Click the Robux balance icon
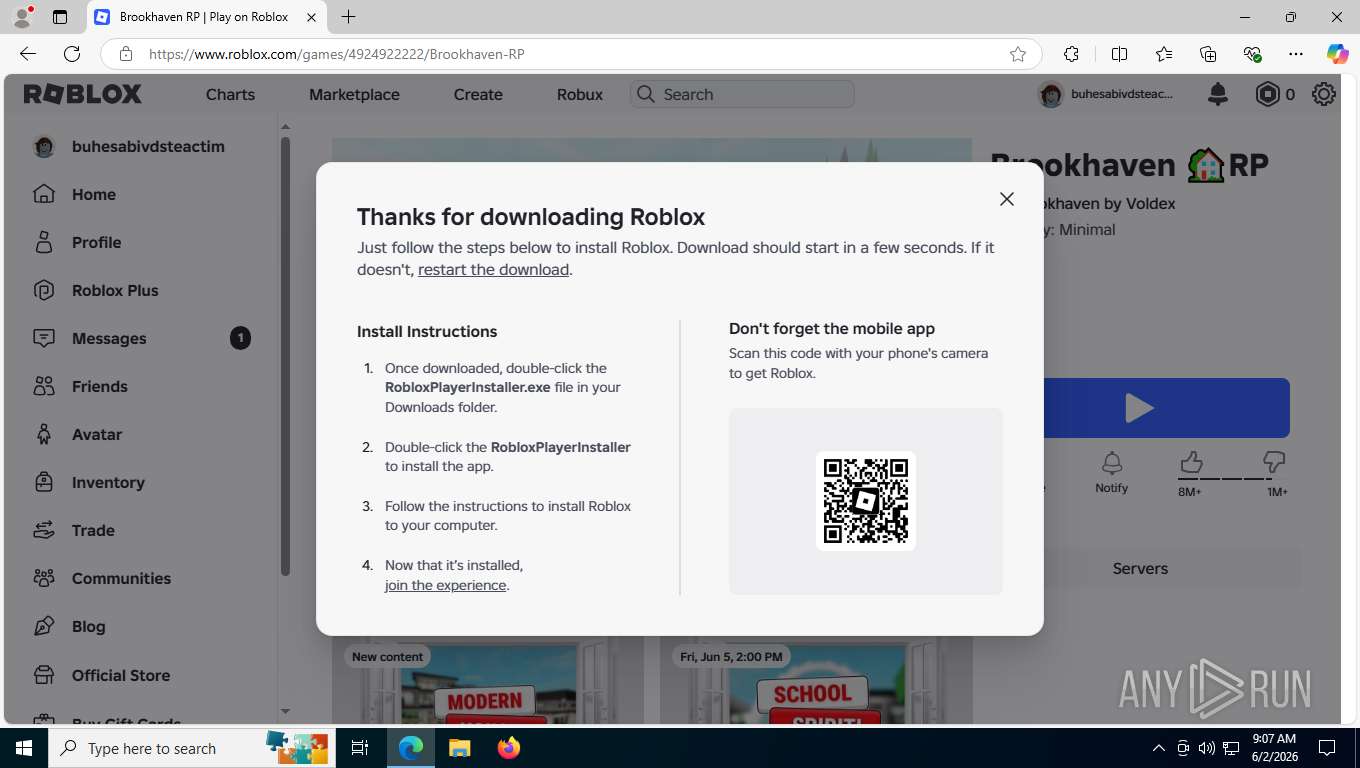The width and height of the screenshot is (1360, 768). [x=1268, y=94]
